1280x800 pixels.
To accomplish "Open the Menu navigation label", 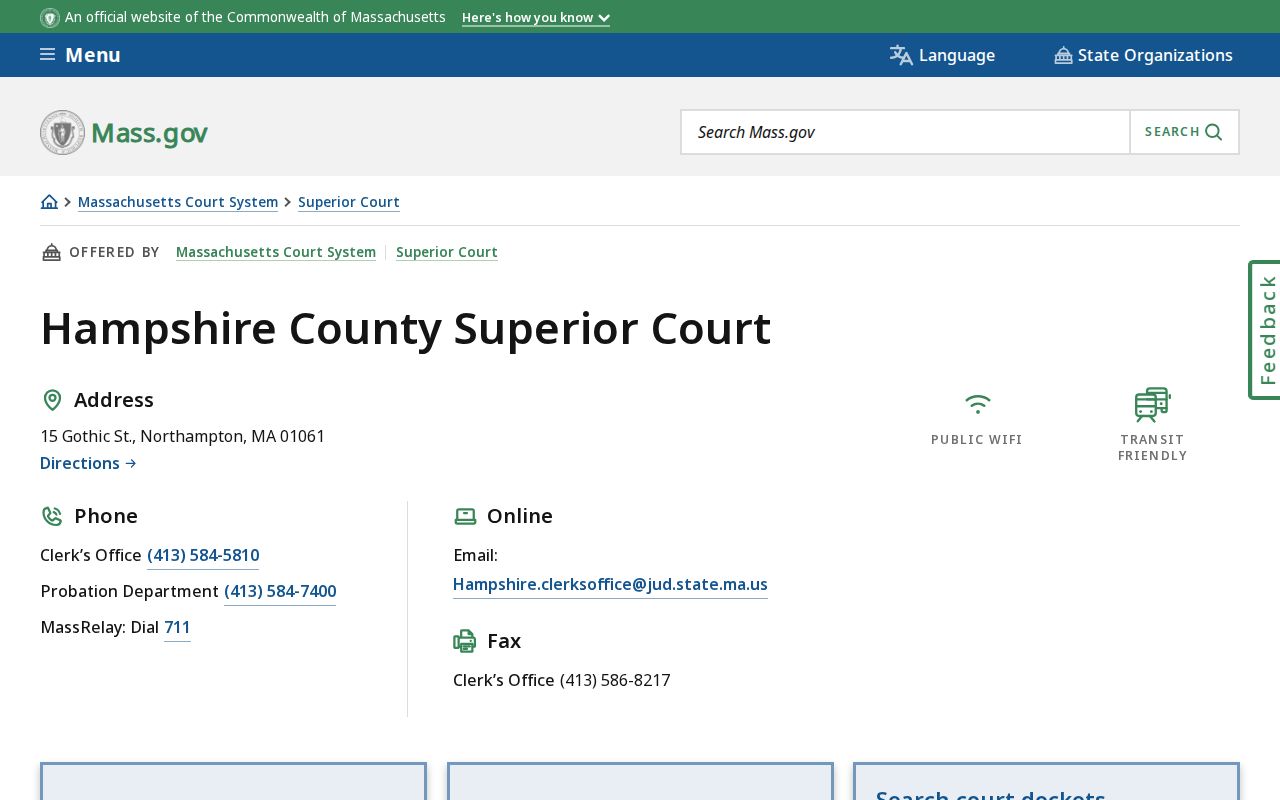I will [93, 55].
